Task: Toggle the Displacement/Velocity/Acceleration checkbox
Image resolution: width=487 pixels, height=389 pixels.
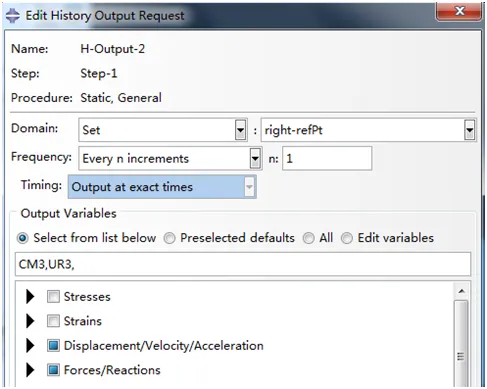Action: pos(53,345)
